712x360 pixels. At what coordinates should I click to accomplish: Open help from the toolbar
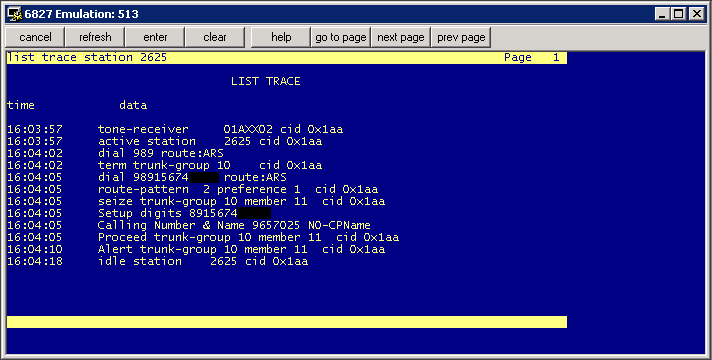281,37
